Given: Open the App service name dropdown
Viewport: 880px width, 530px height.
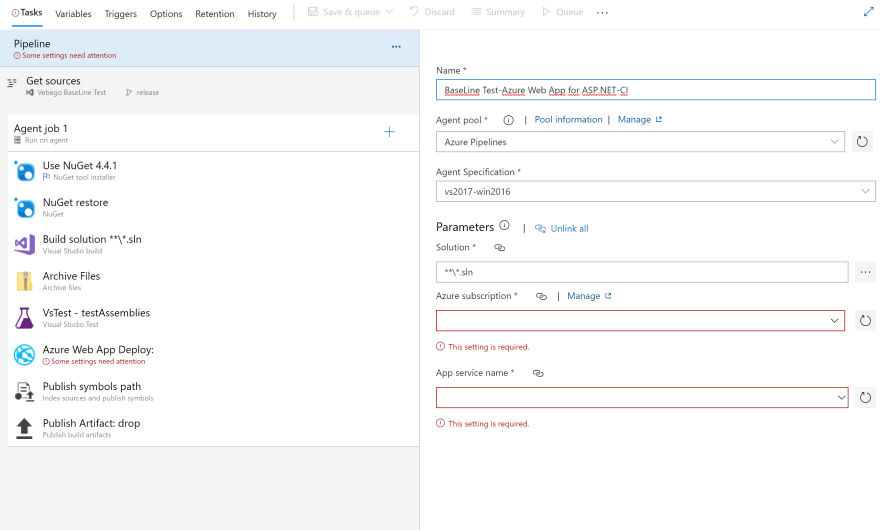Looking at the screenshot, I should 642,398.
